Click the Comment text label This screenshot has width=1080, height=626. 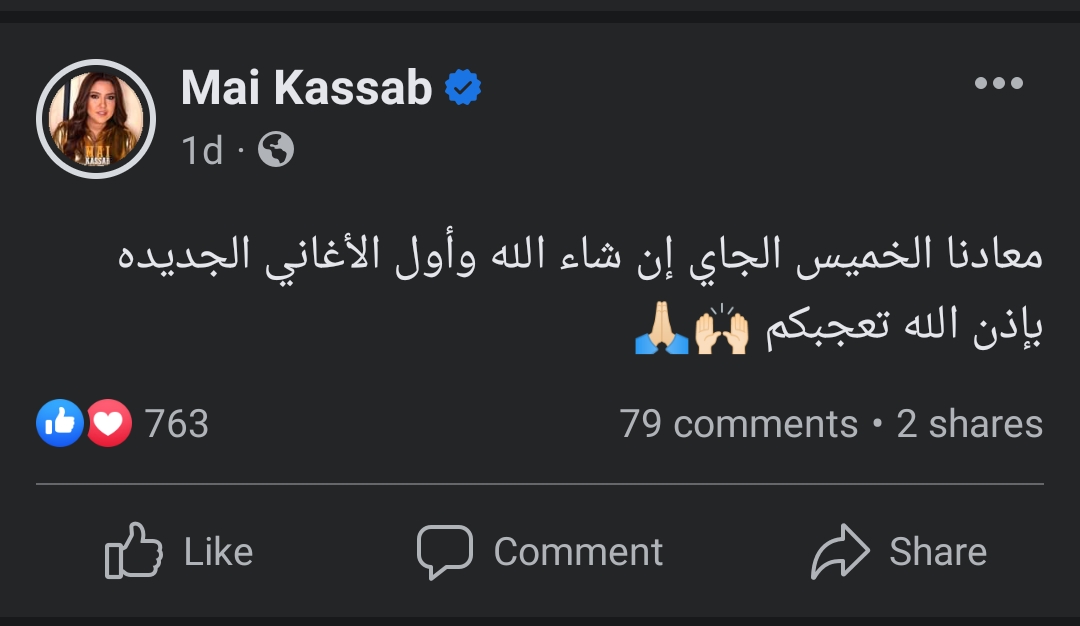[x=578, y=552]
